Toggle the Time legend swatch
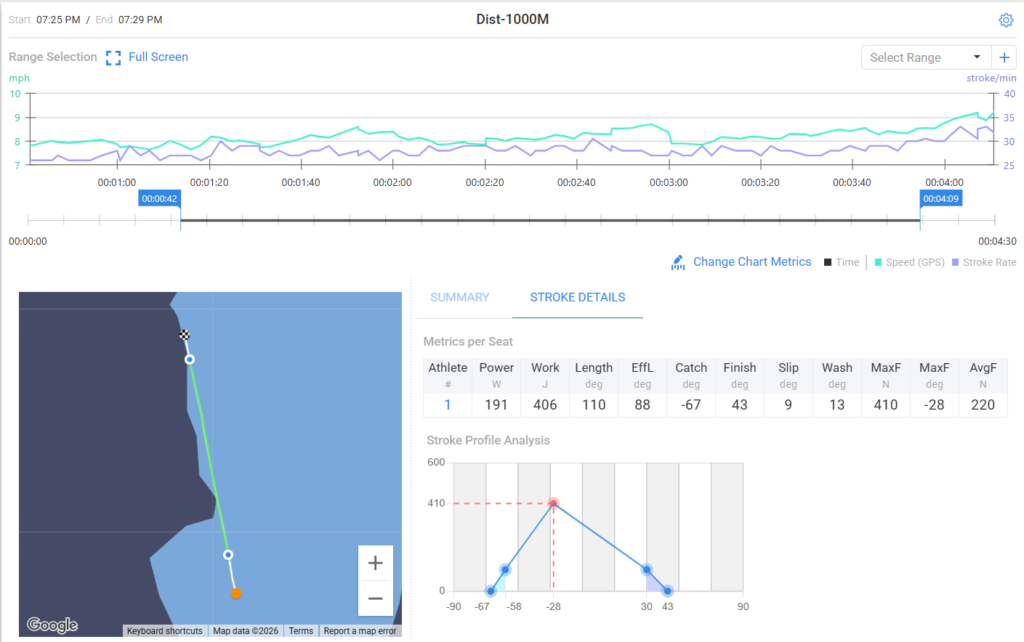Image resolution: width=1024 pixels, height=642 pixels. [827, 263]
